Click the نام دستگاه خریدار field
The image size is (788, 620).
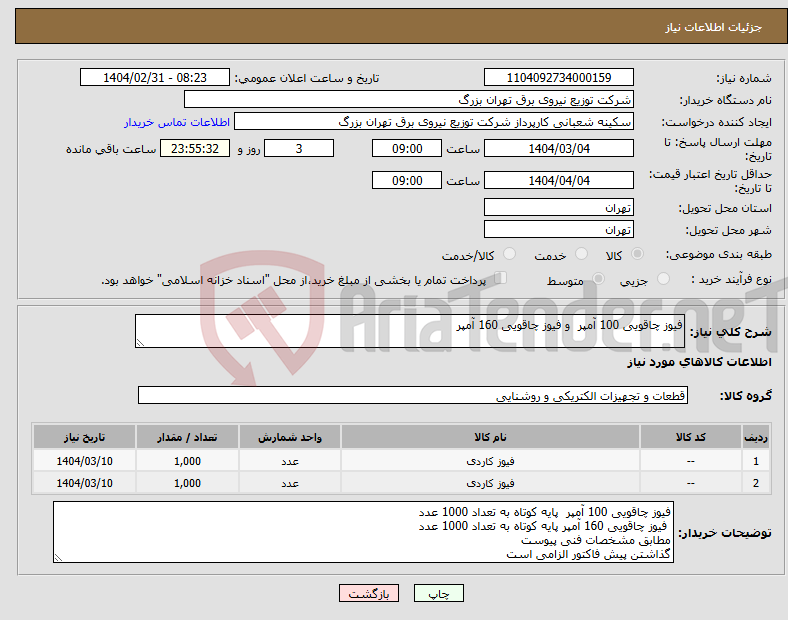(x=409, y=99)
